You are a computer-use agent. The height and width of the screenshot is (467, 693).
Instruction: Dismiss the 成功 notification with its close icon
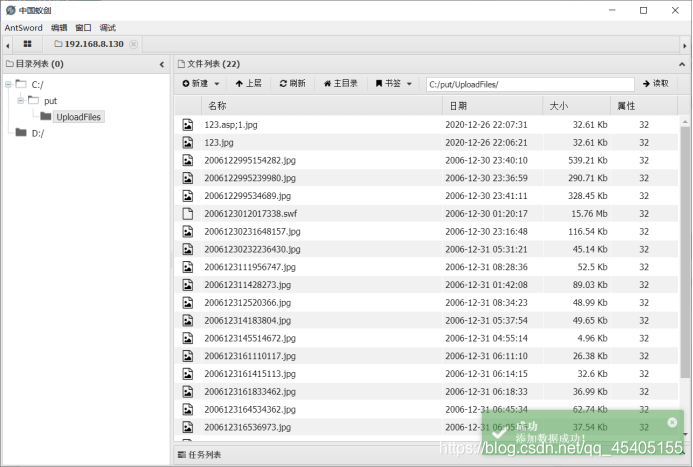(672, 422)
